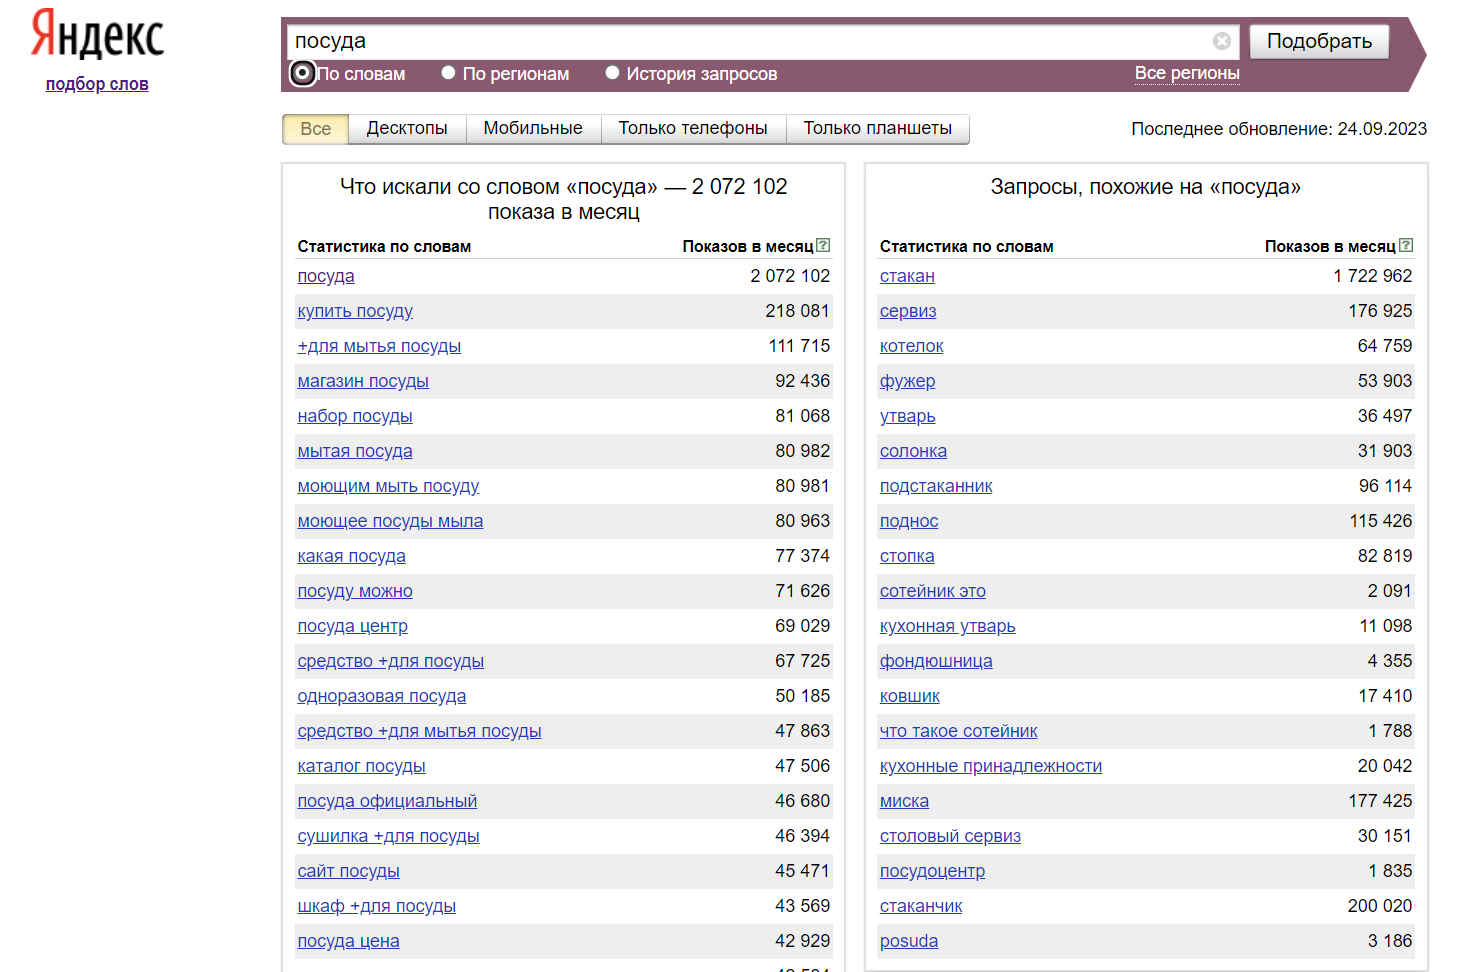The height and width of the screenshot is (972, 1466).
Task: Switch to the 'Все' device tab
Action: coord(315,128)
